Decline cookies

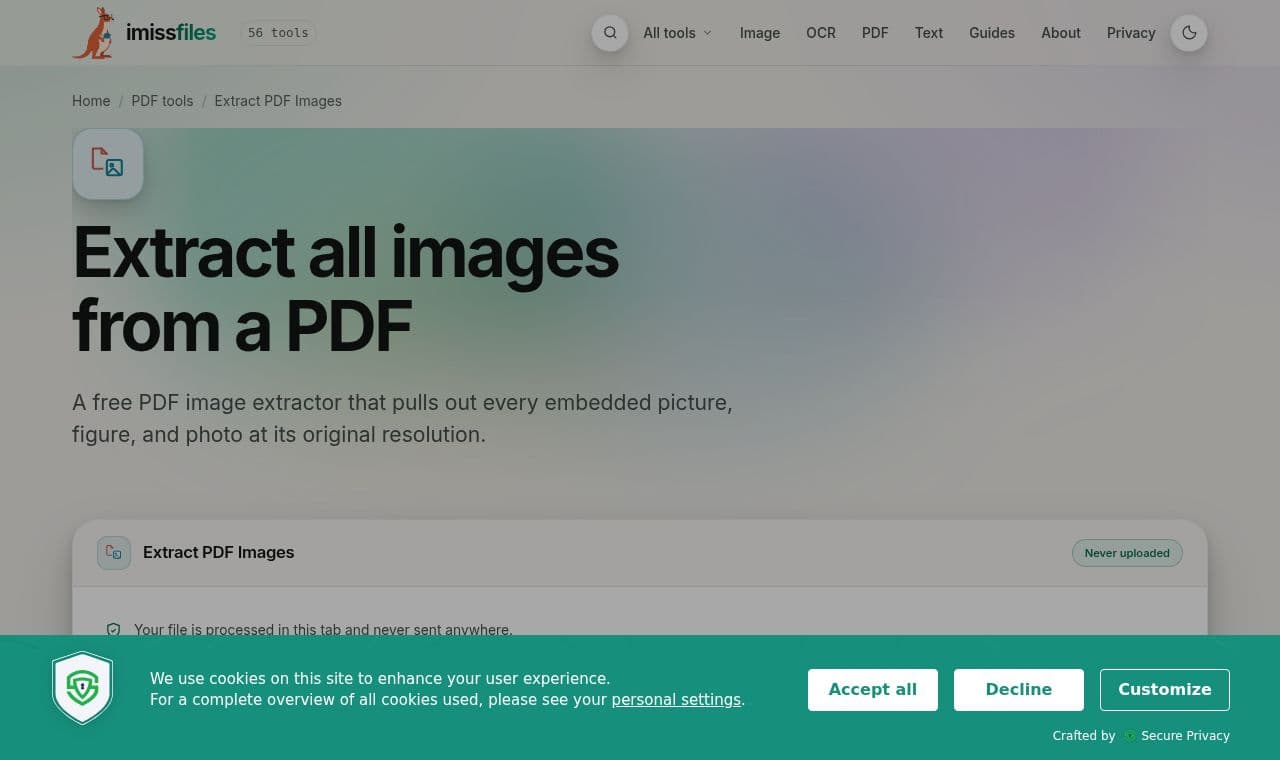[x=1019, y=690]
